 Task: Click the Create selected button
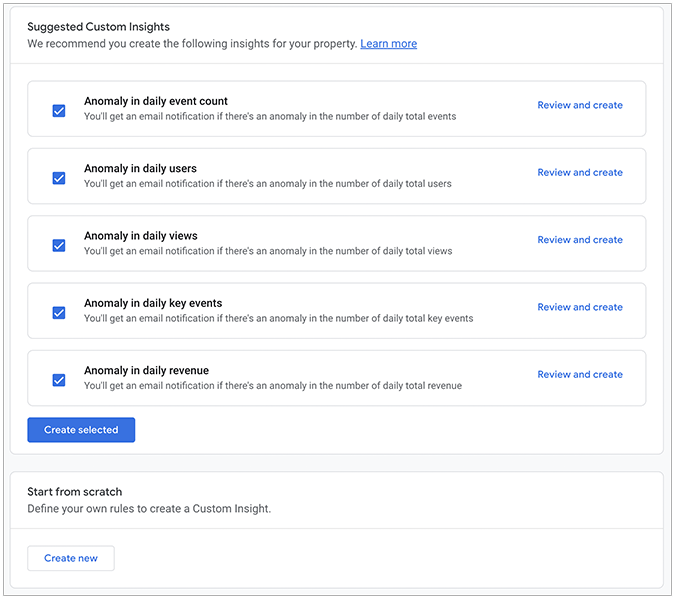point(81,430)
